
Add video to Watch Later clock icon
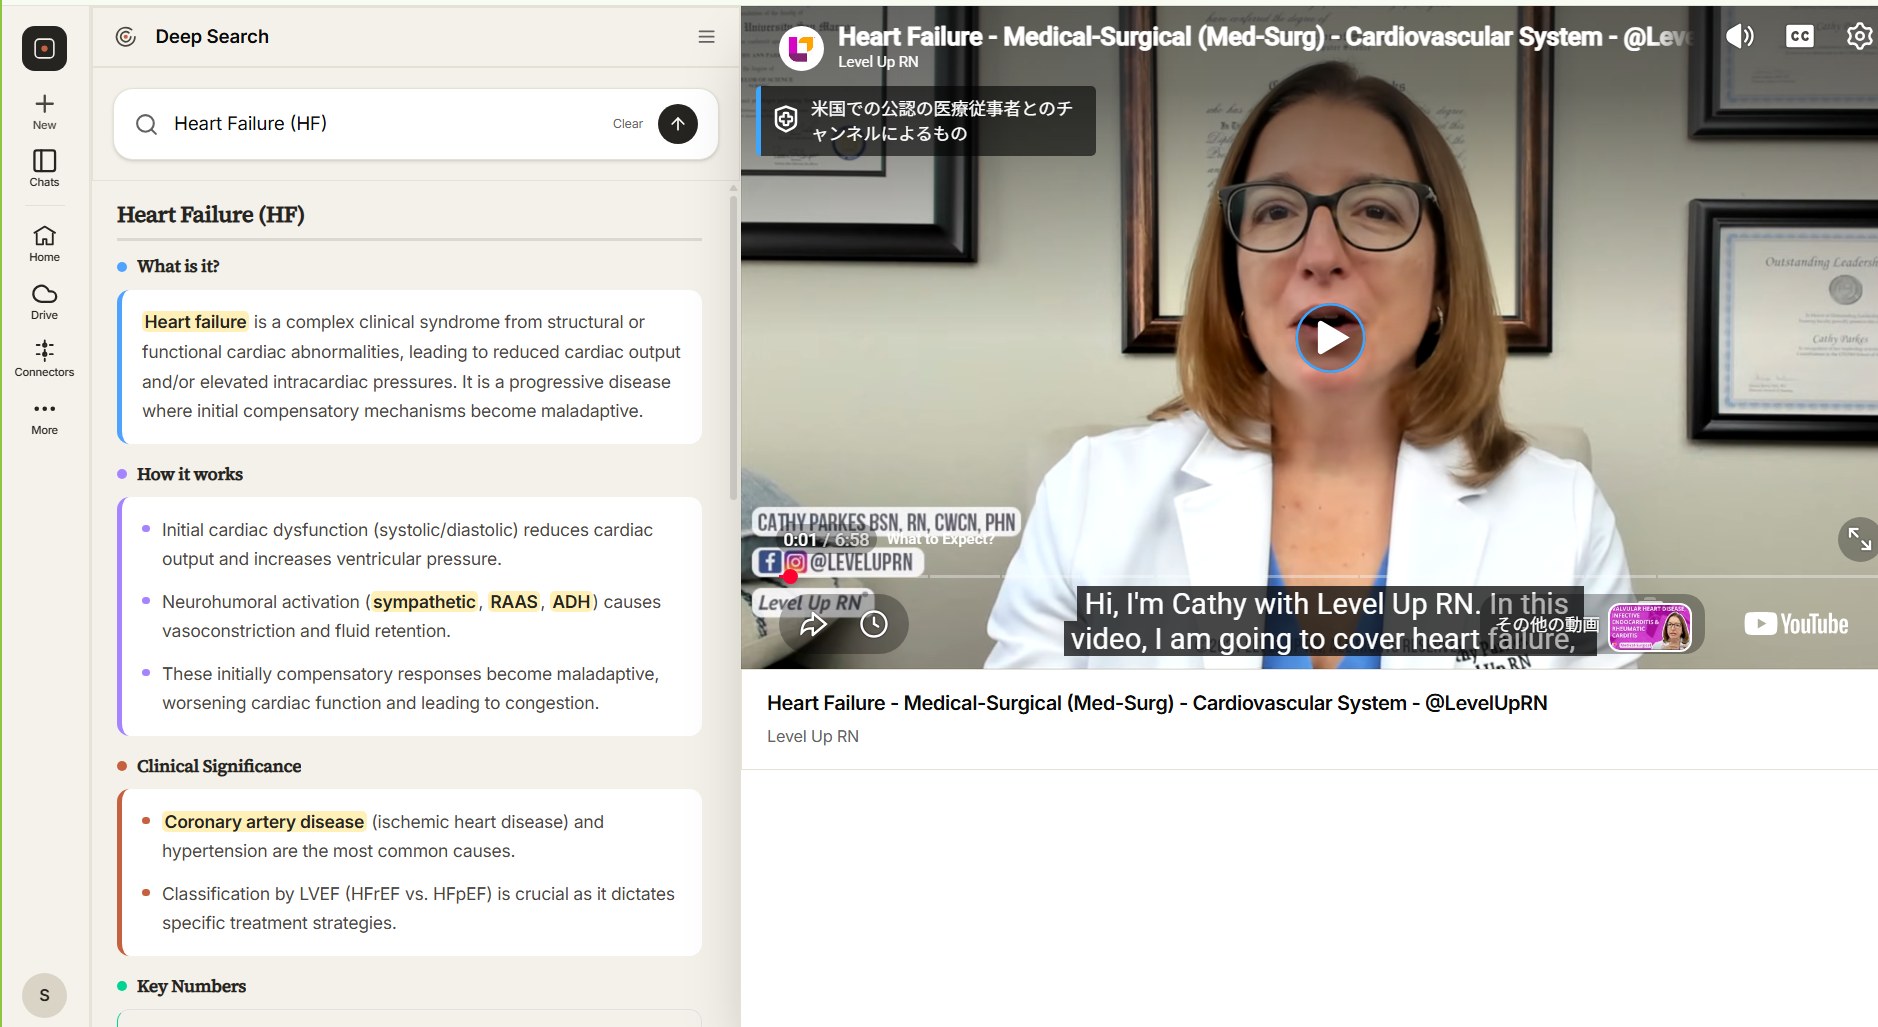pyautogui.click(x=874, y=625)
